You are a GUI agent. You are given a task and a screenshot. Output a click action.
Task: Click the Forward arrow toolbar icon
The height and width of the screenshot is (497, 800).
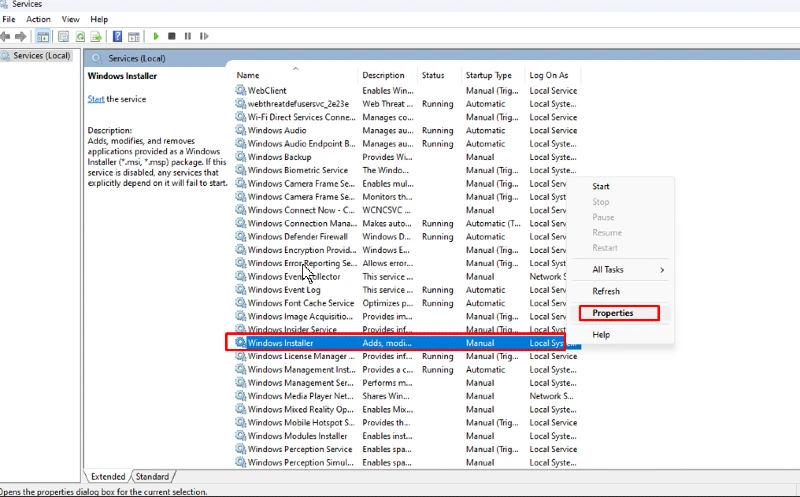(x=21, y=36)
